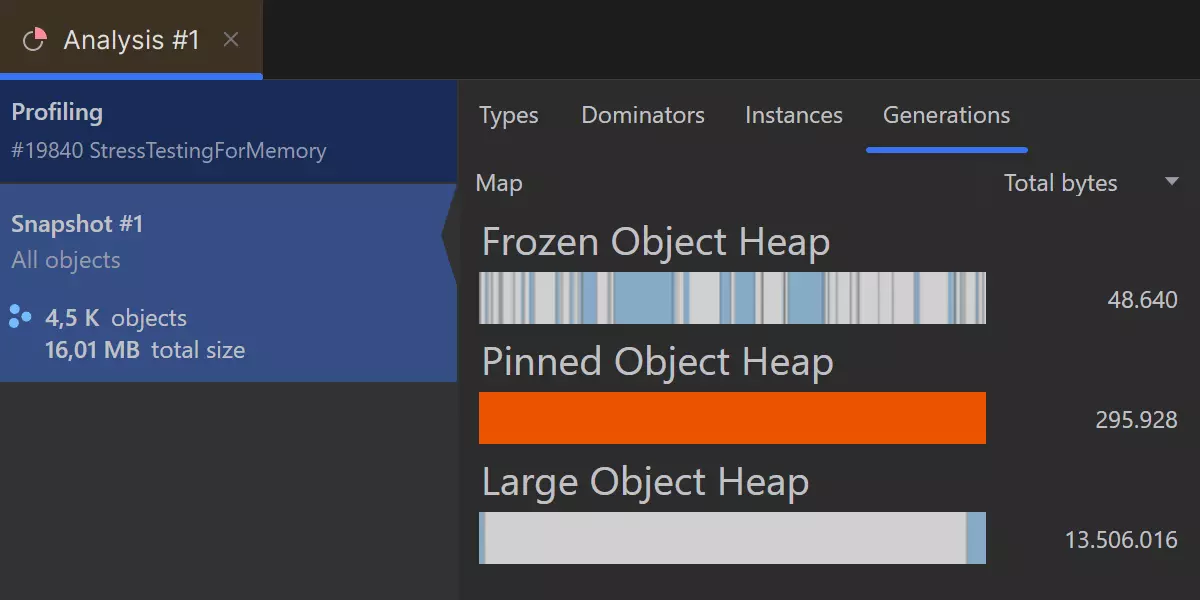Open the Dominators tab
1200x600 pixels.
tap(643, 115)
